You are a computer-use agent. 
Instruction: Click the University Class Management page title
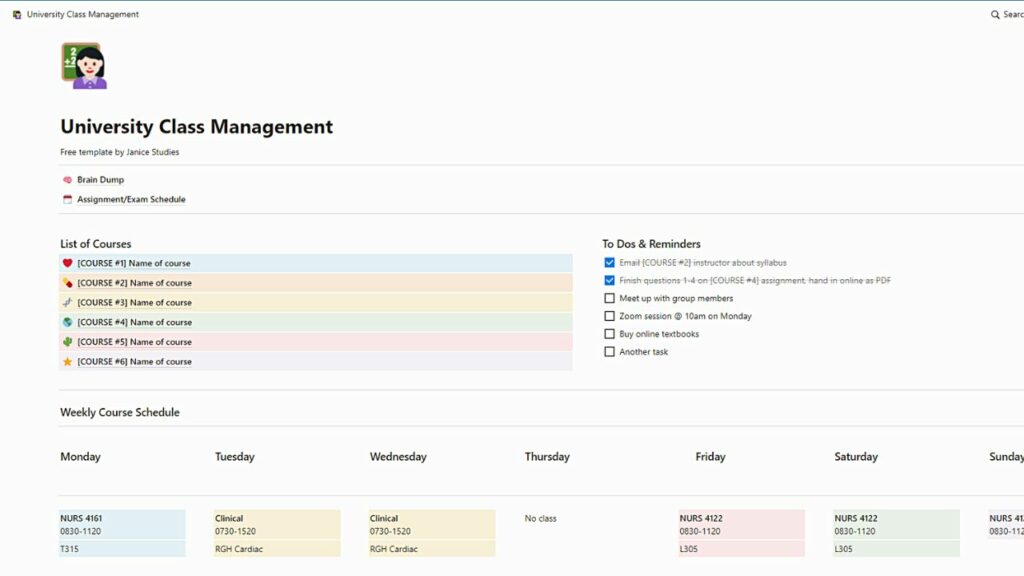click(x=196, y=127)
